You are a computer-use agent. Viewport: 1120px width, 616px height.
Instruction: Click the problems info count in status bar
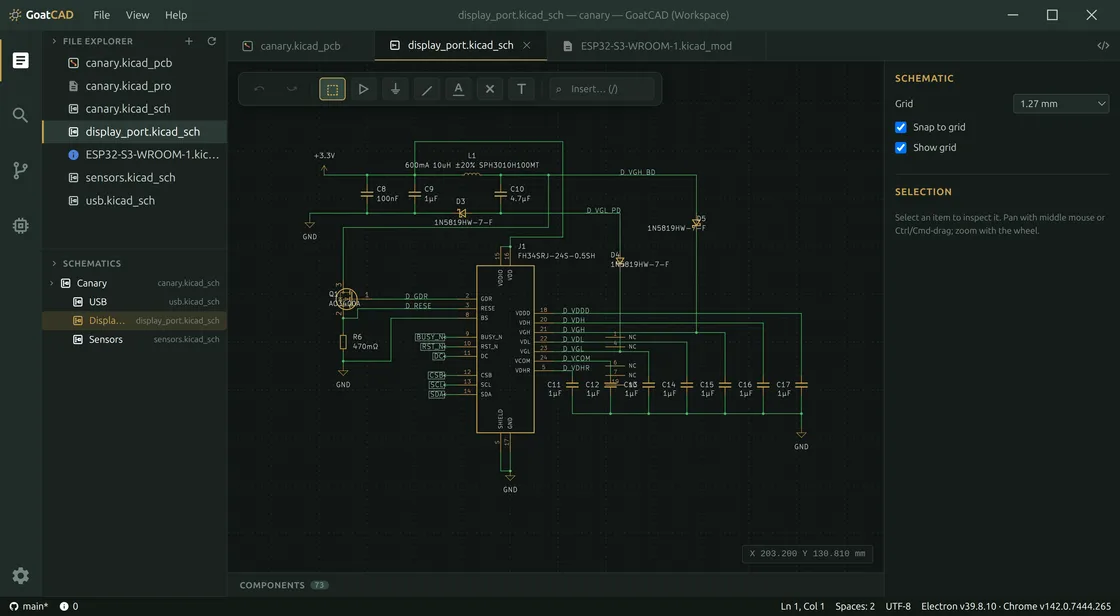pyautogui.click(x=69, y=606)
